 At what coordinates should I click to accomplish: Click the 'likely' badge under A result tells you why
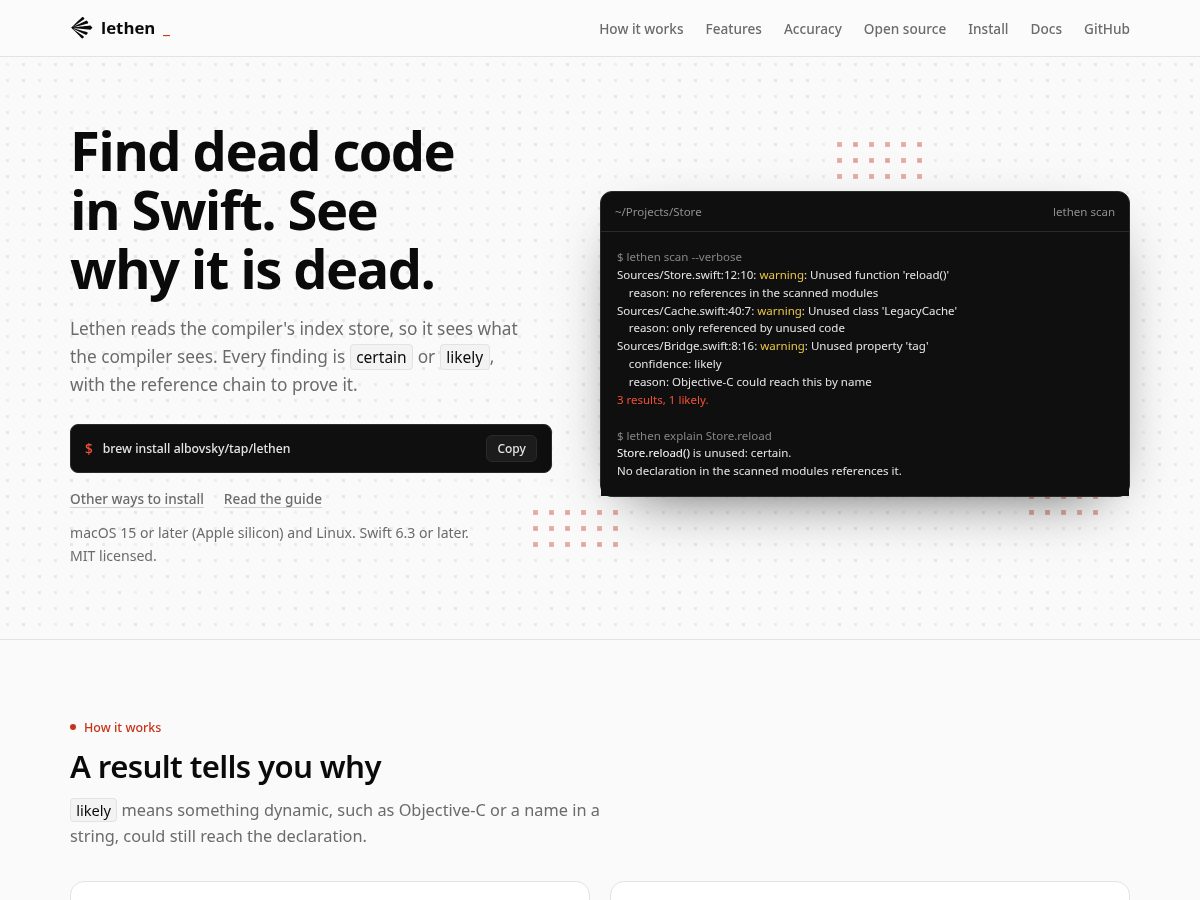coord(93,810)
